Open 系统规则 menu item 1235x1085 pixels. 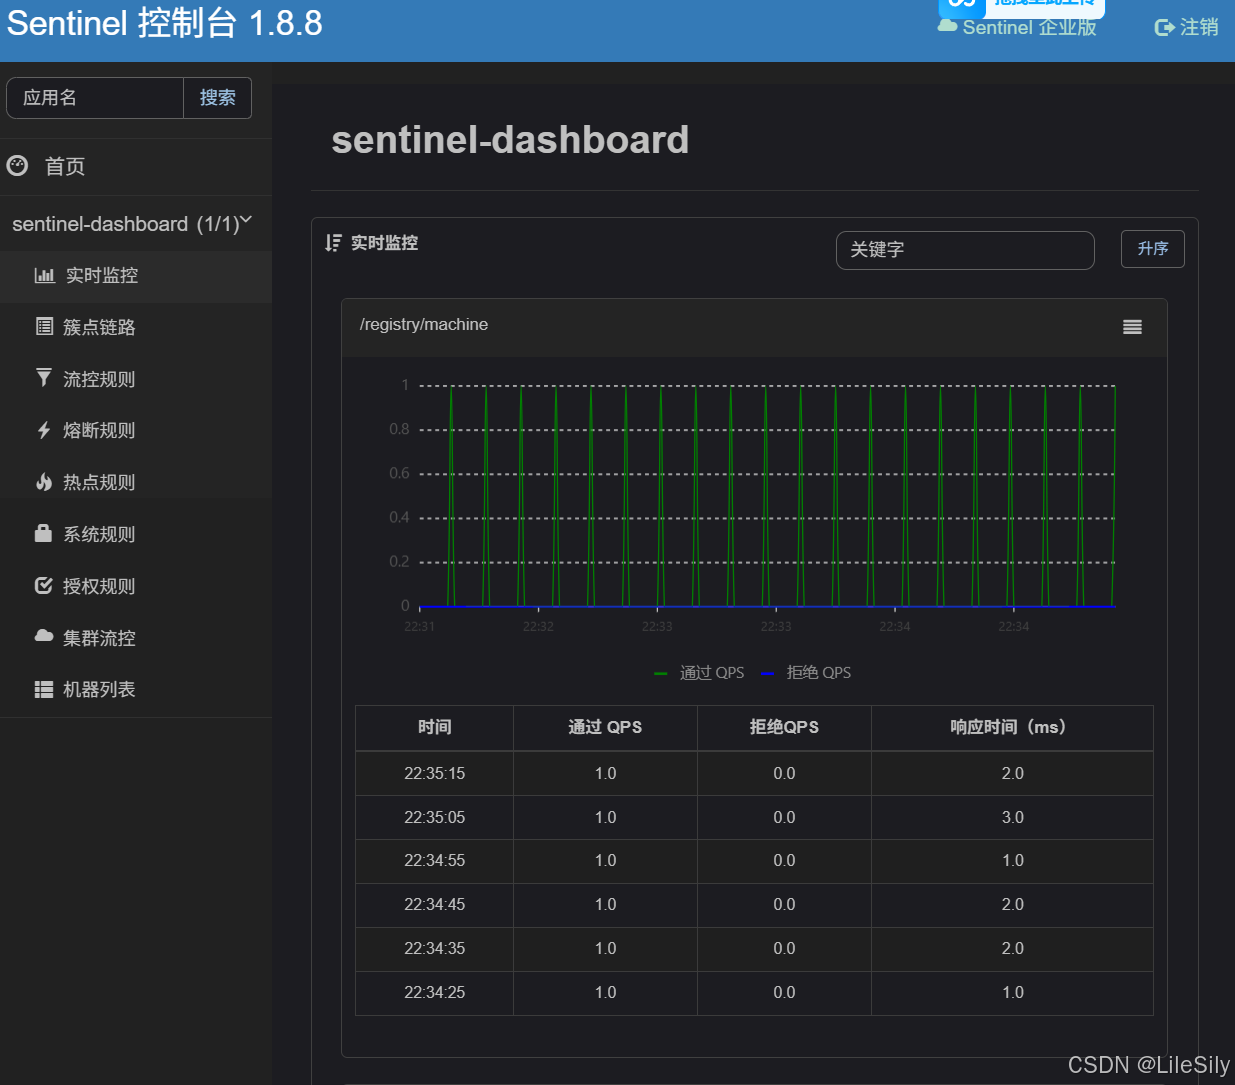click(136, 534)
